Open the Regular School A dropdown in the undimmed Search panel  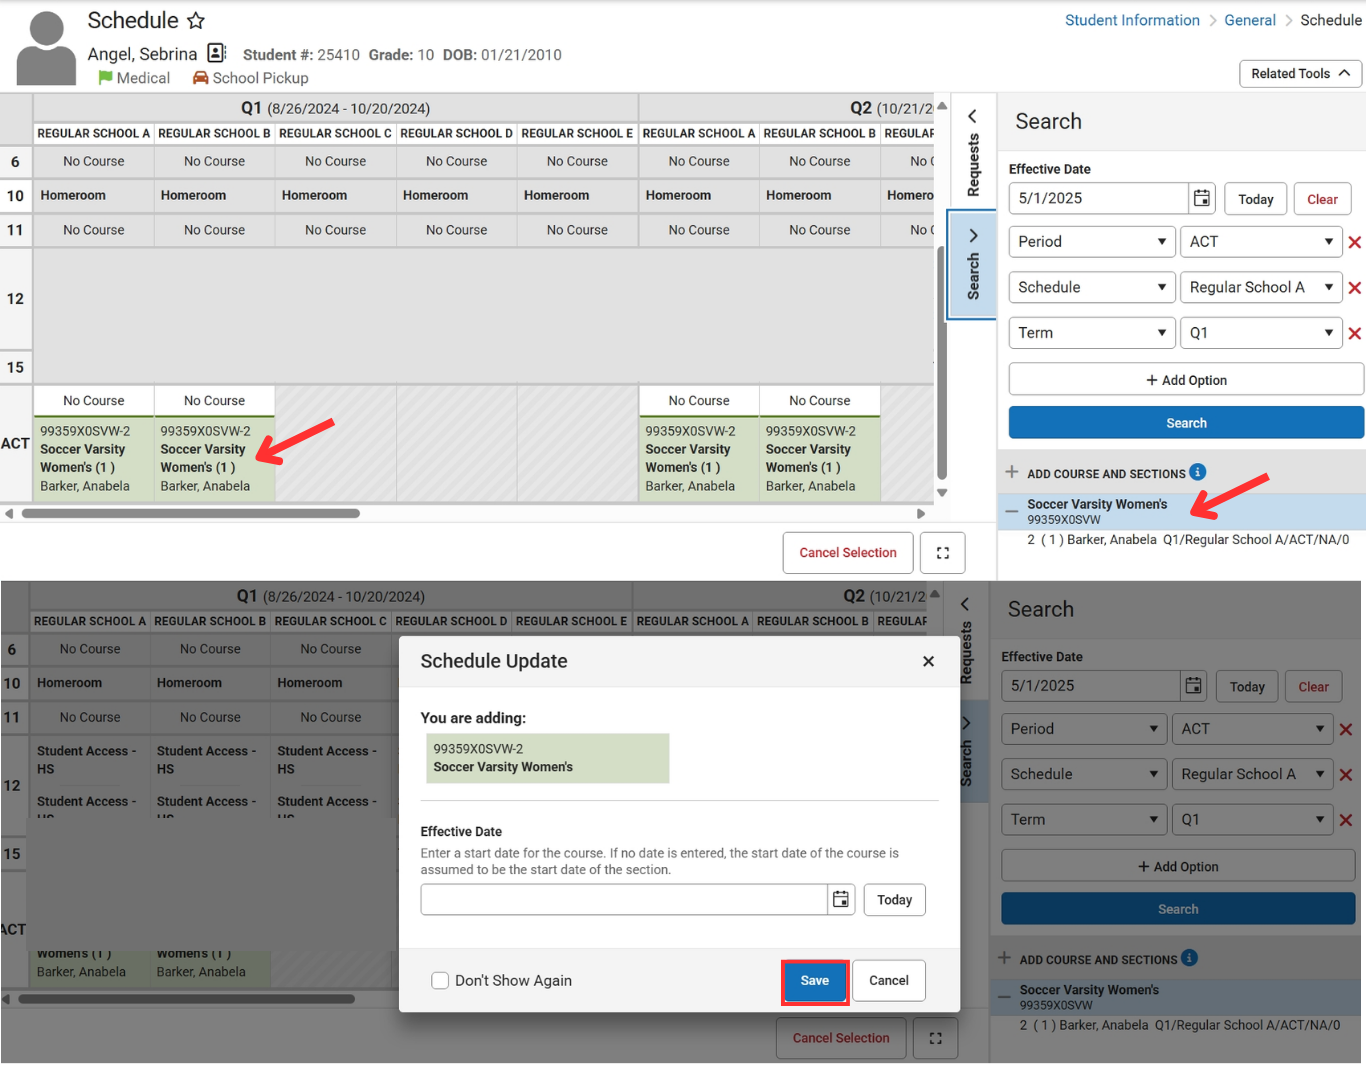pyautogui.click(x=1260, y=288)
